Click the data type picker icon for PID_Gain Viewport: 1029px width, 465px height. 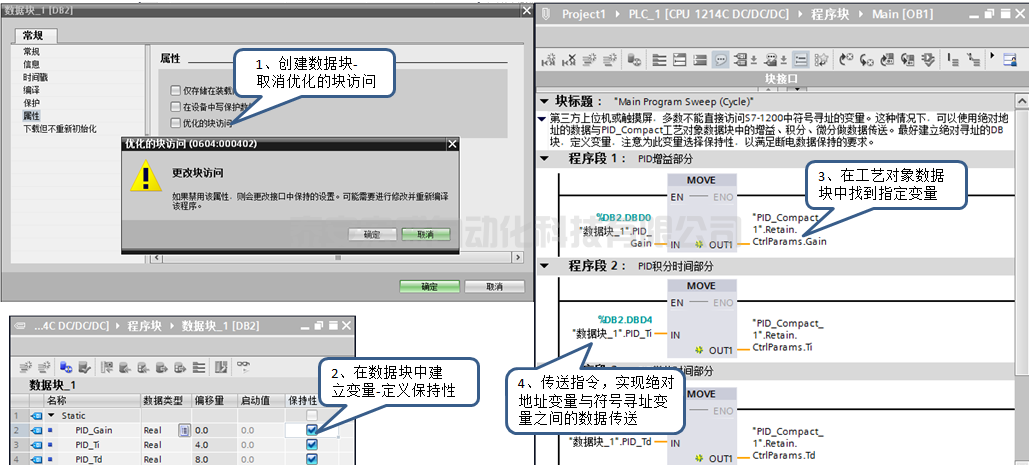(183, 430)
